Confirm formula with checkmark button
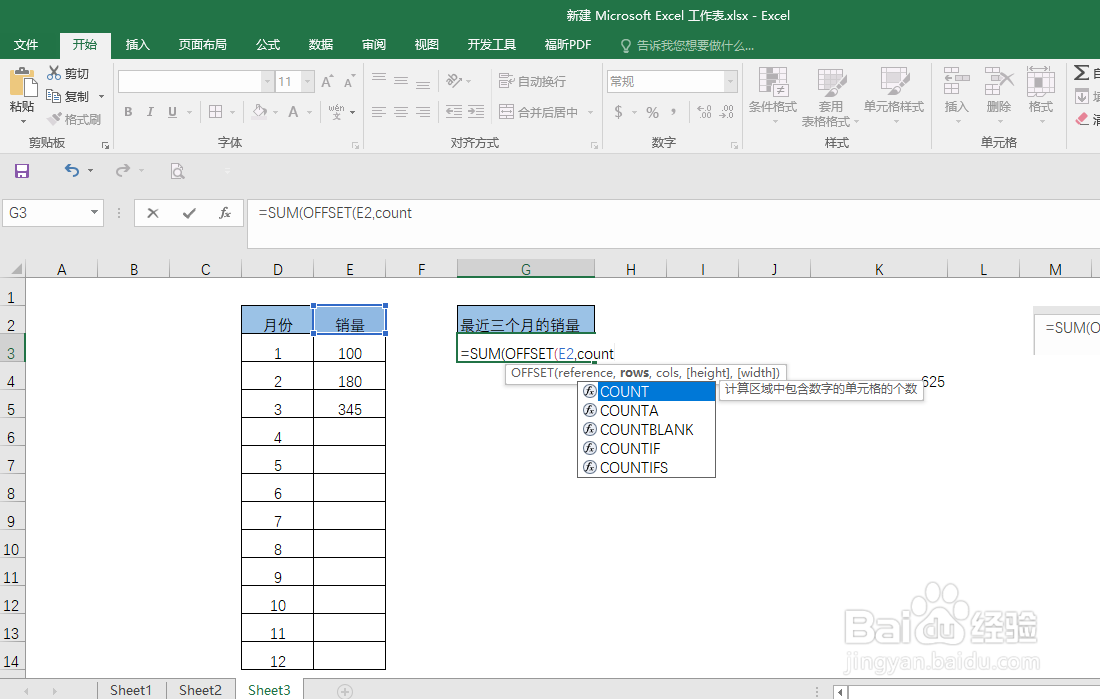The height and width of the screenshot is (699, 1100). [x=189, y=213]
